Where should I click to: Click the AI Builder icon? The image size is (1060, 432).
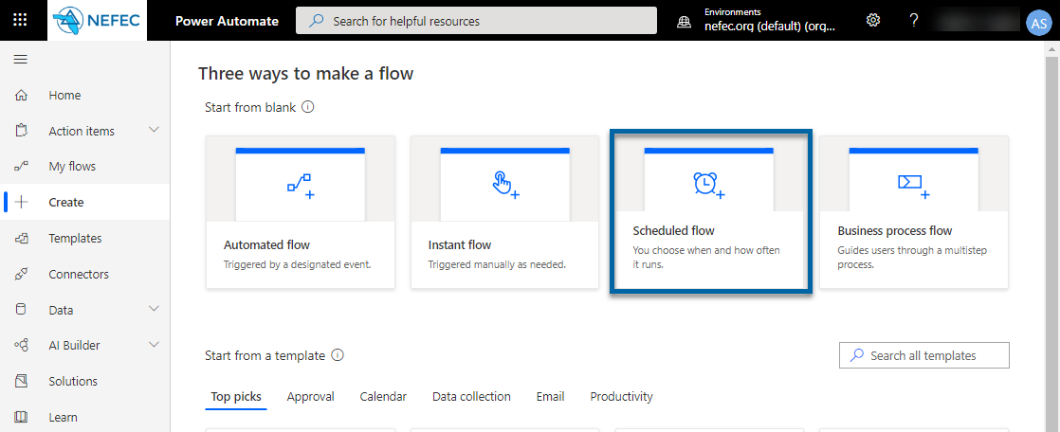click(21, 345)
